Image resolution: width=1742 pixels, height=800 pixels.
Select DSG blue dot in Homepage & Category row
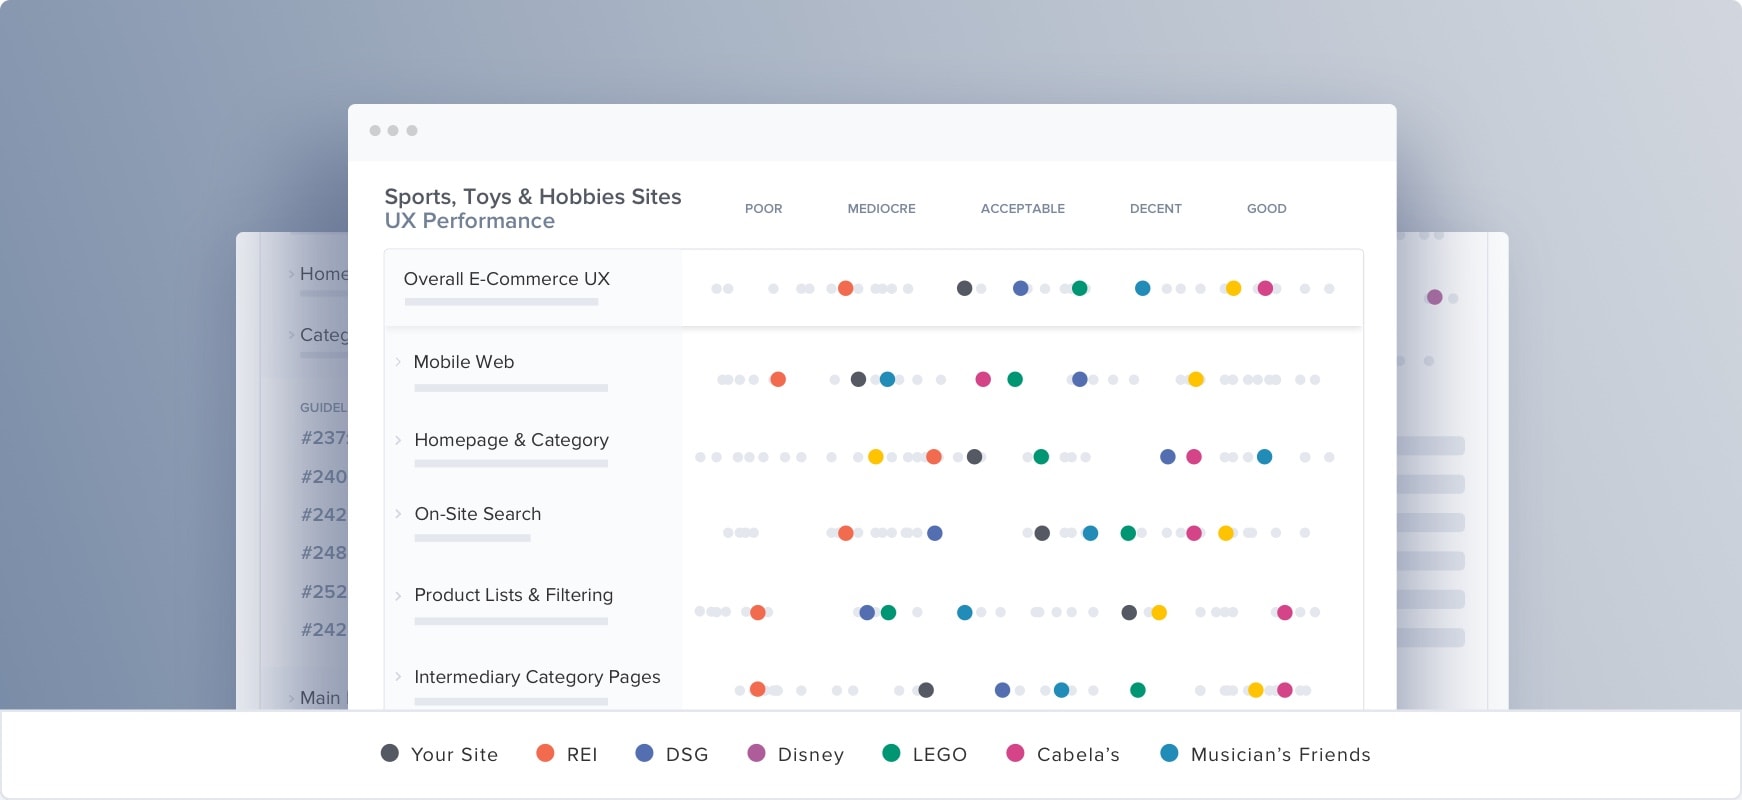coord(1167,457)
